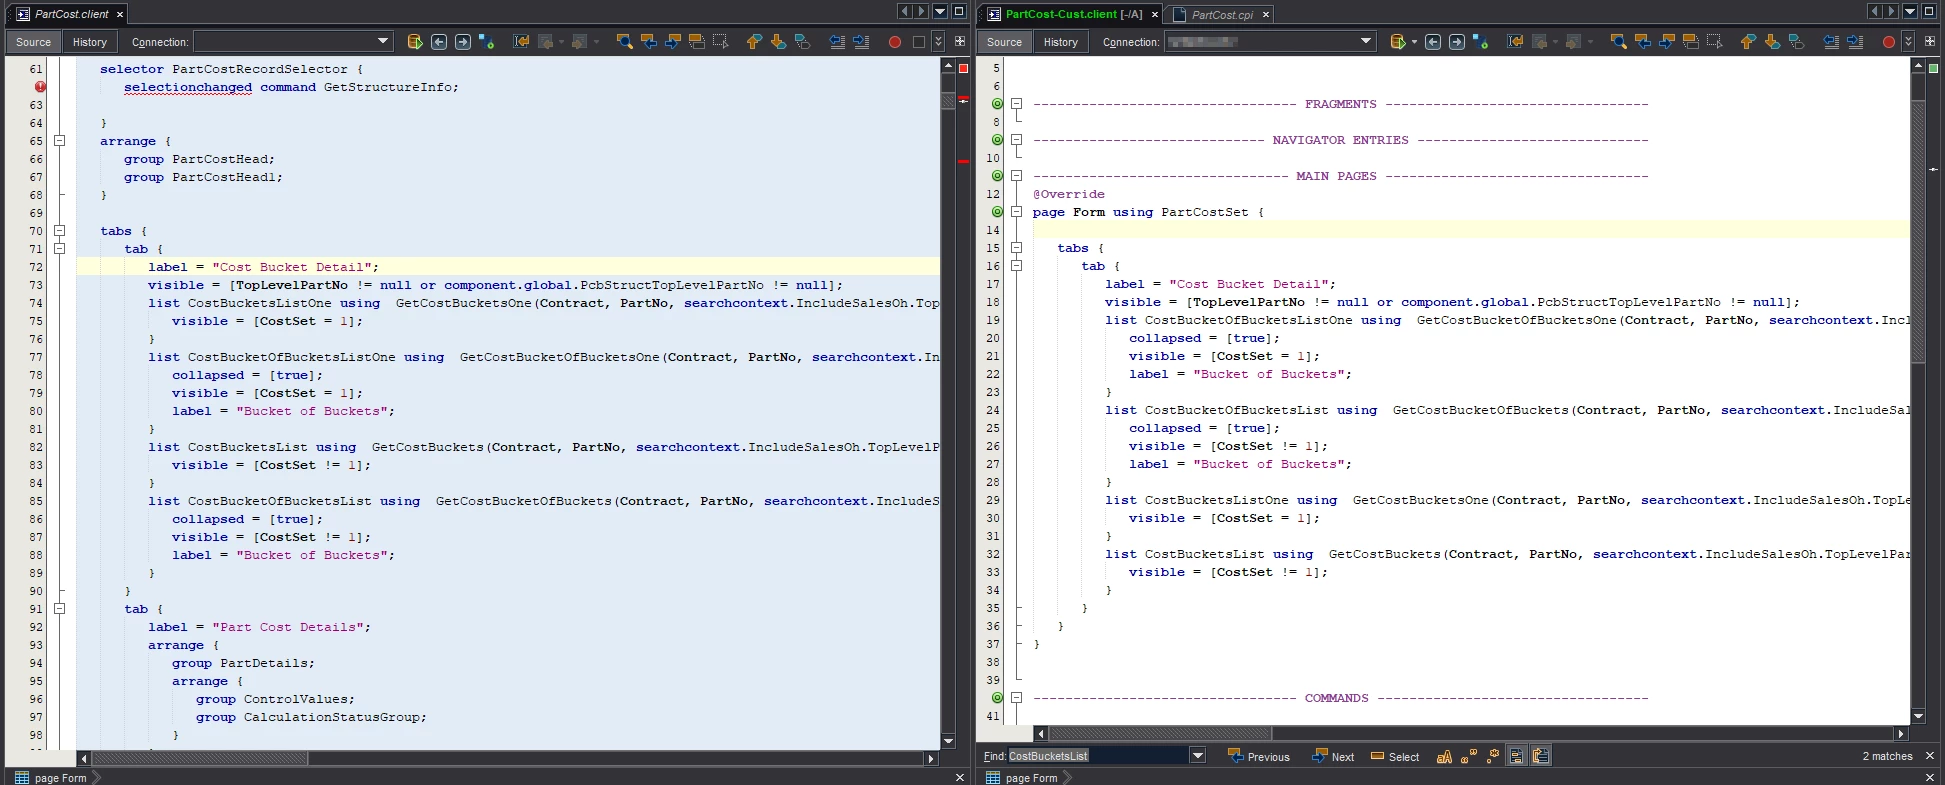Screen dimensions: 1945x785
Task: Click shift line right icon in right toolbar
Action: [x=1855, y=42]
